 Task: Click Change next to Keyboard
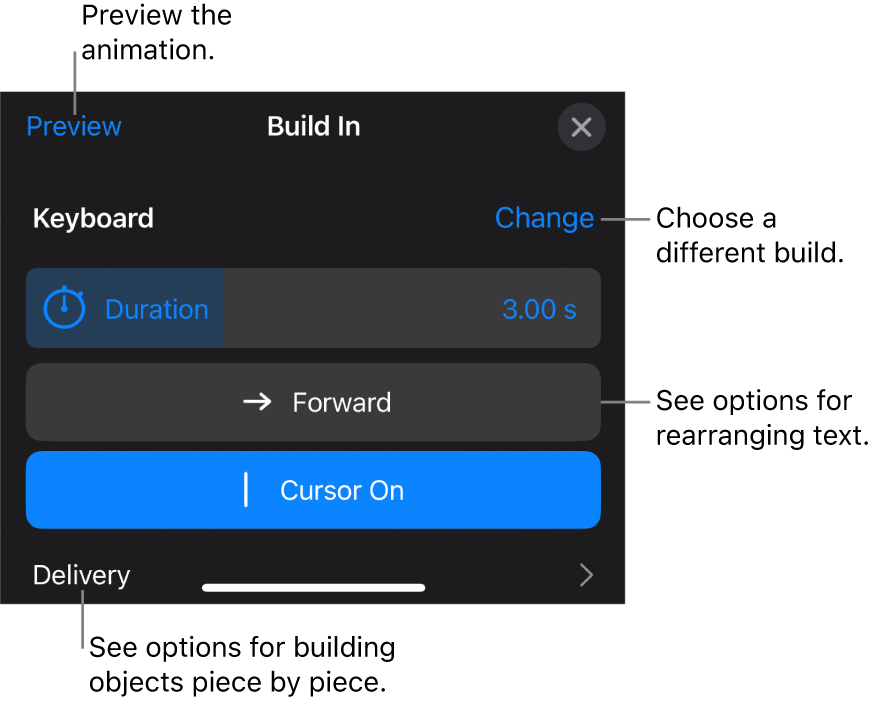(x=544, y=218)
